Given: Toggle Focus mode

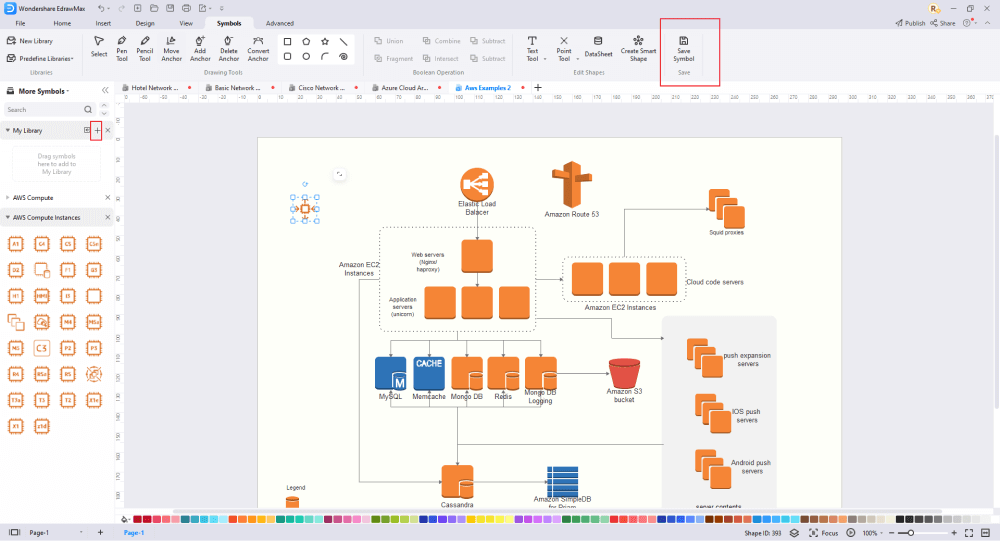Looking at the screenshot, I should pos(823,533).
